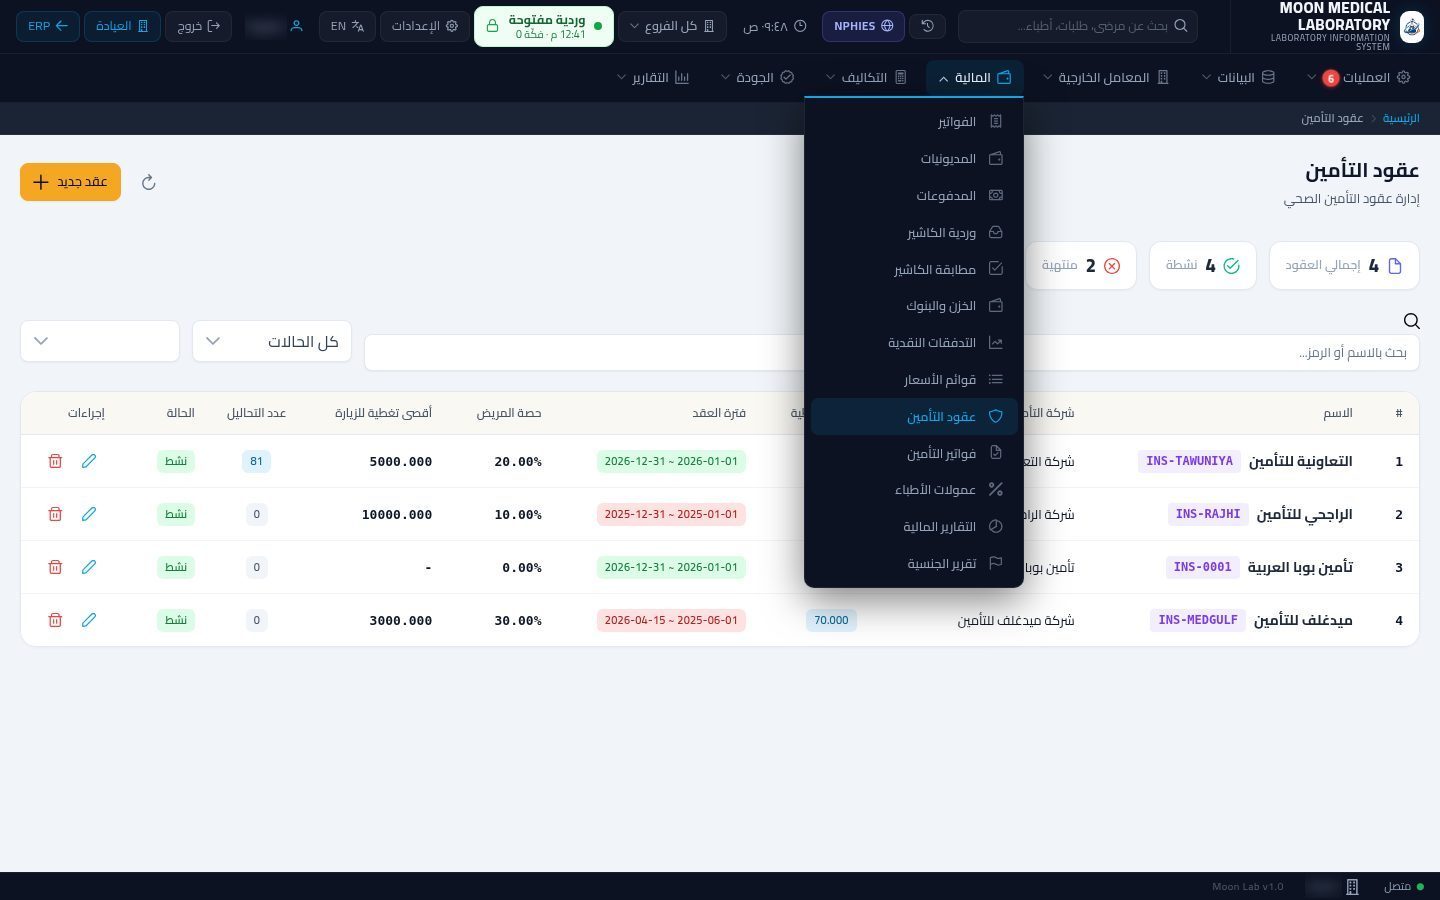Click the global patient search field

tap(1078, 26)
